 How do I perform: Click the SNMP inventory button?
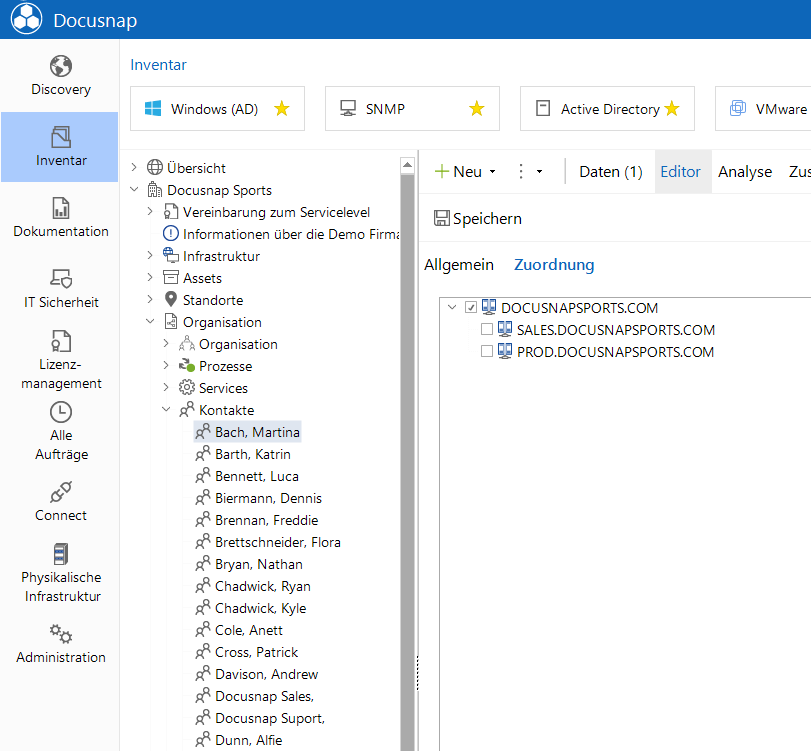[412, 109]
